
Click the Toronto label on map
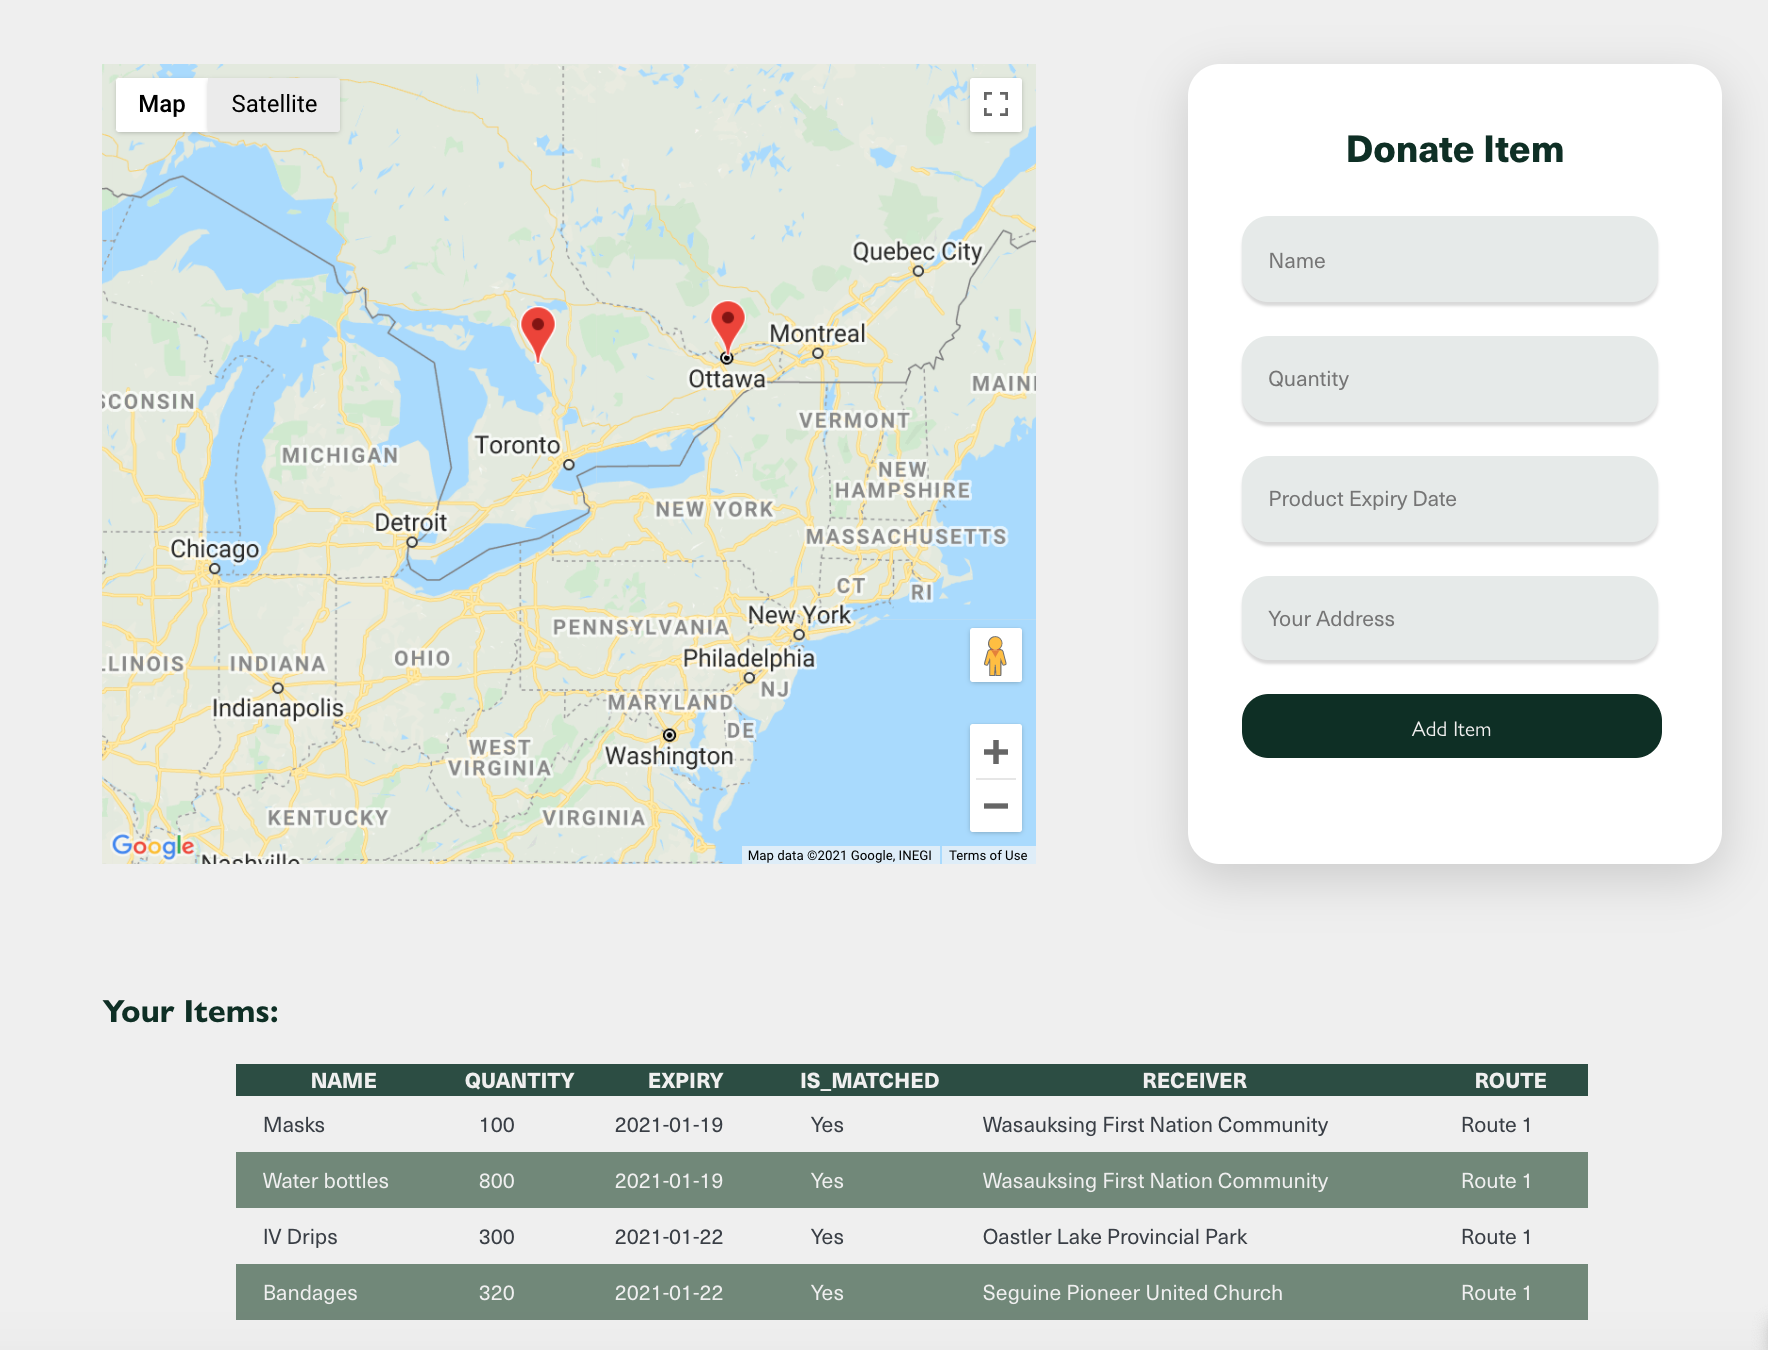(517, 445)
